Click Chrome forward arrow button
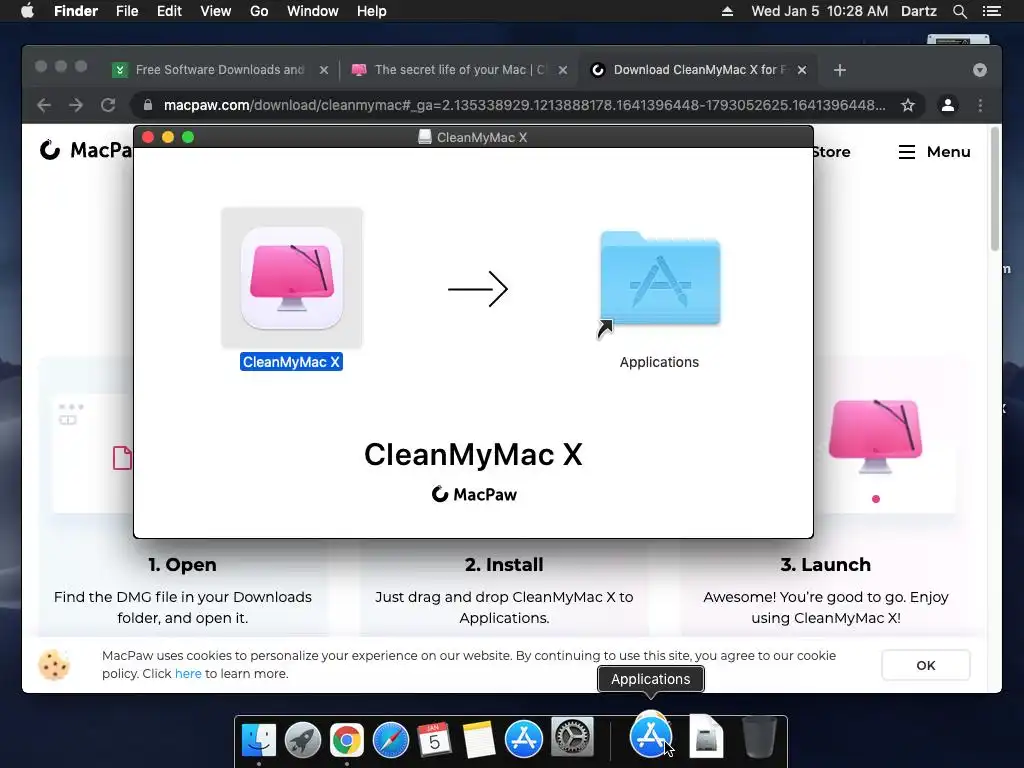Viewport: 1024px width, 768px height. pos(76,105)
